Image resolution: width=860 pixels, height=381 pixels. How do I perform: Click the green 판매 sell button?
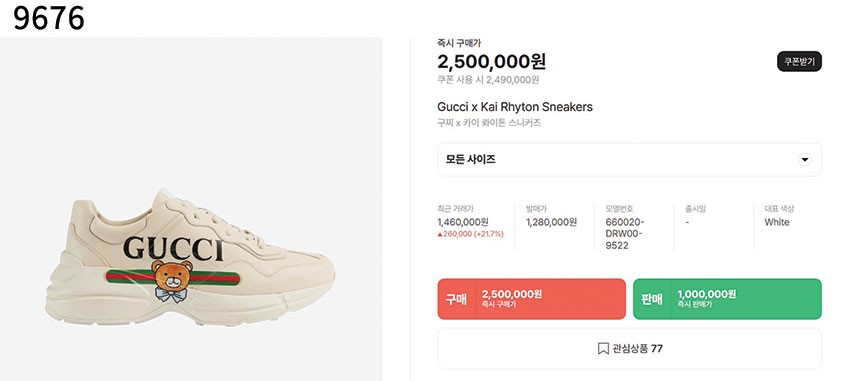(x=727, y=299)
